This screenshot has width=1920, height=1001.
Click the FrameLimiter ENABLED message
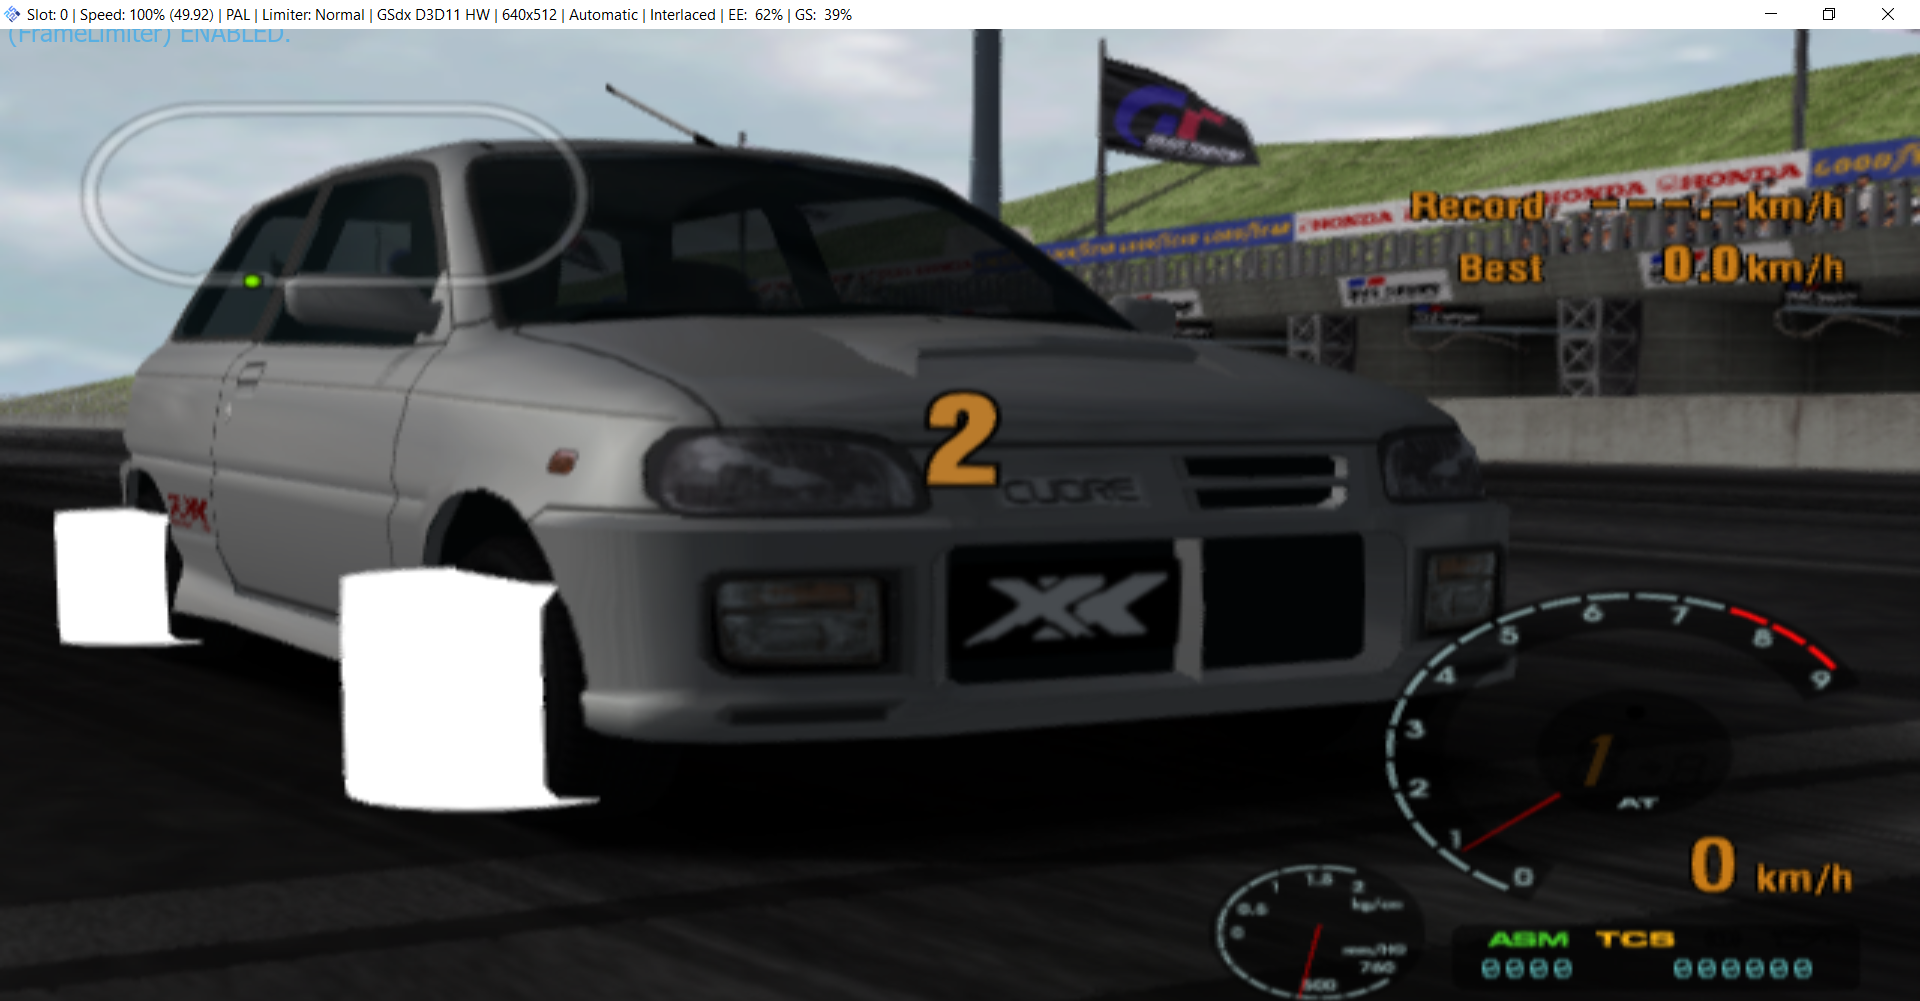pyautogui.click(x=149, y=36)
